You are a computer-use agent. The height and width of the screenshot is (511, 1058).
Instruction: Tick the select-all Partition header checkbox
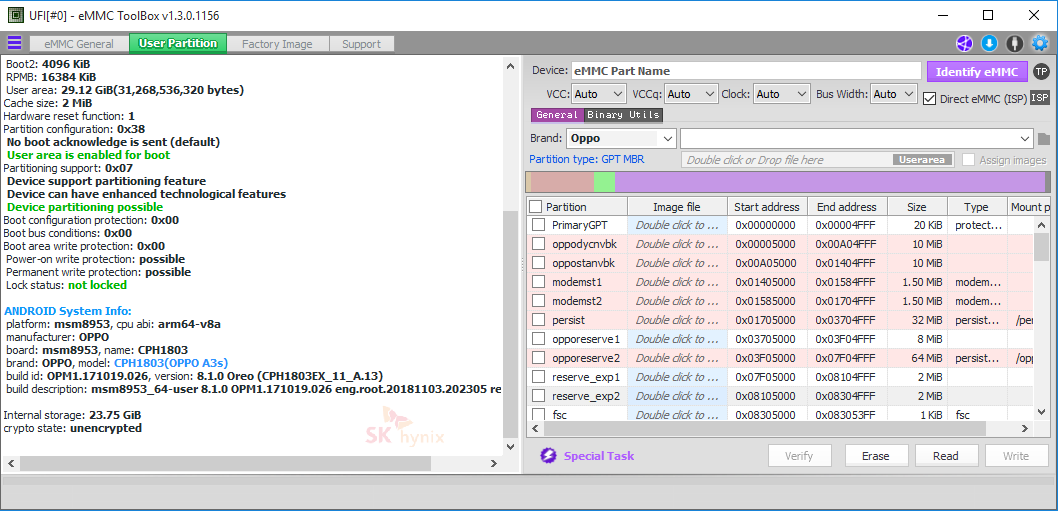point(535,207)
